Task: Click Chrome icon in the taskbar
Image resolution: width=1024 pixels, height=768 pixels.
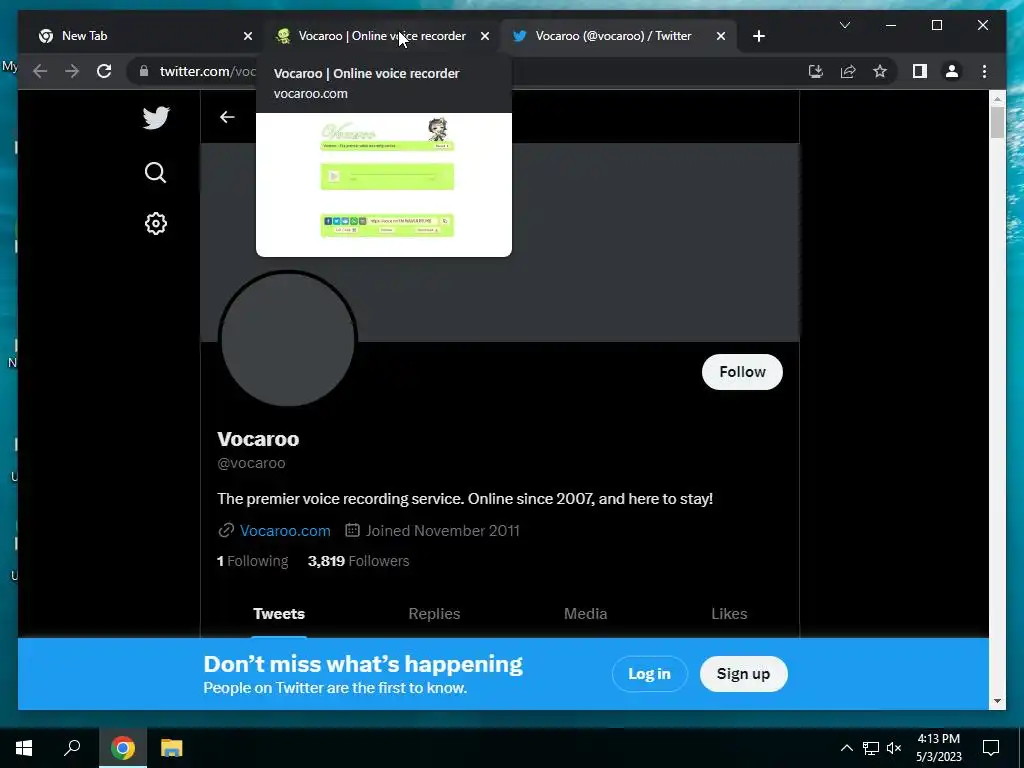Action: [123, 748]
